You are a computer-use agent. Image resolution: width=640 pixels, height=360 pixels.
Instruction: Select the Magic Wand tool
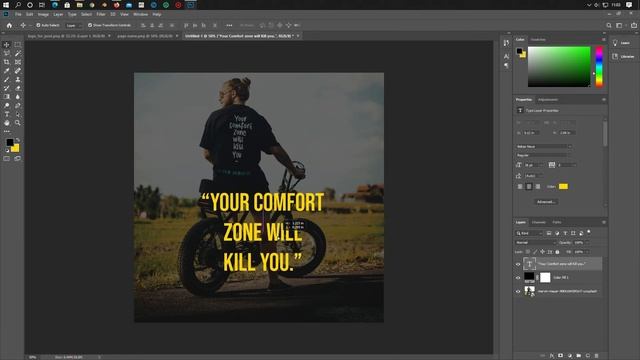[18, 53]
